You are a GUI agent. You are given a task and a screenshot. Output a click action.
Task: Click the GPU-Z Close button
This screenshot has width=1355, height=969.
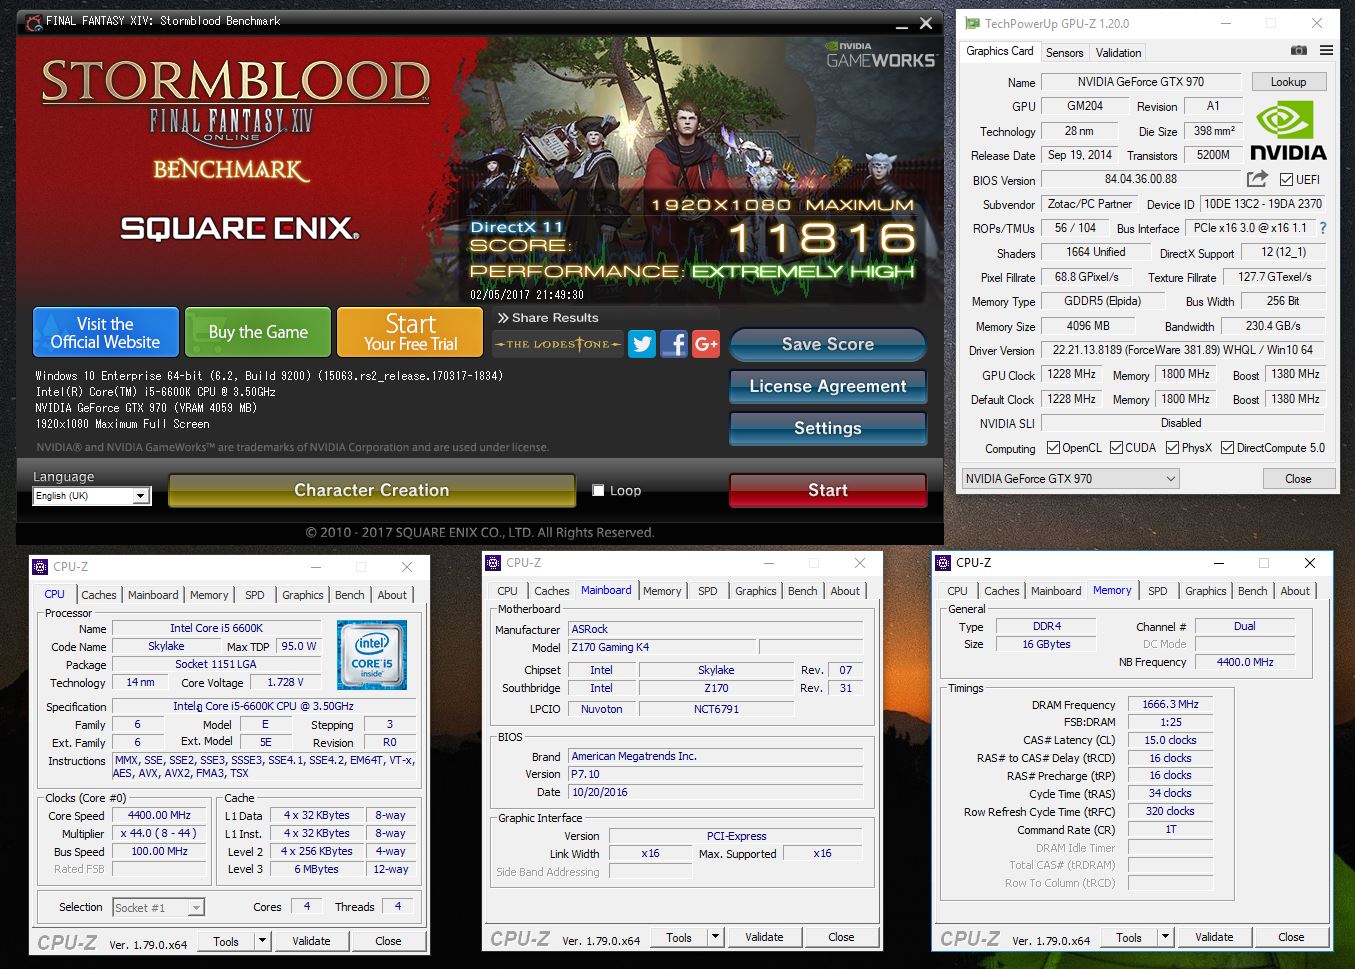tap(1298, 479)
